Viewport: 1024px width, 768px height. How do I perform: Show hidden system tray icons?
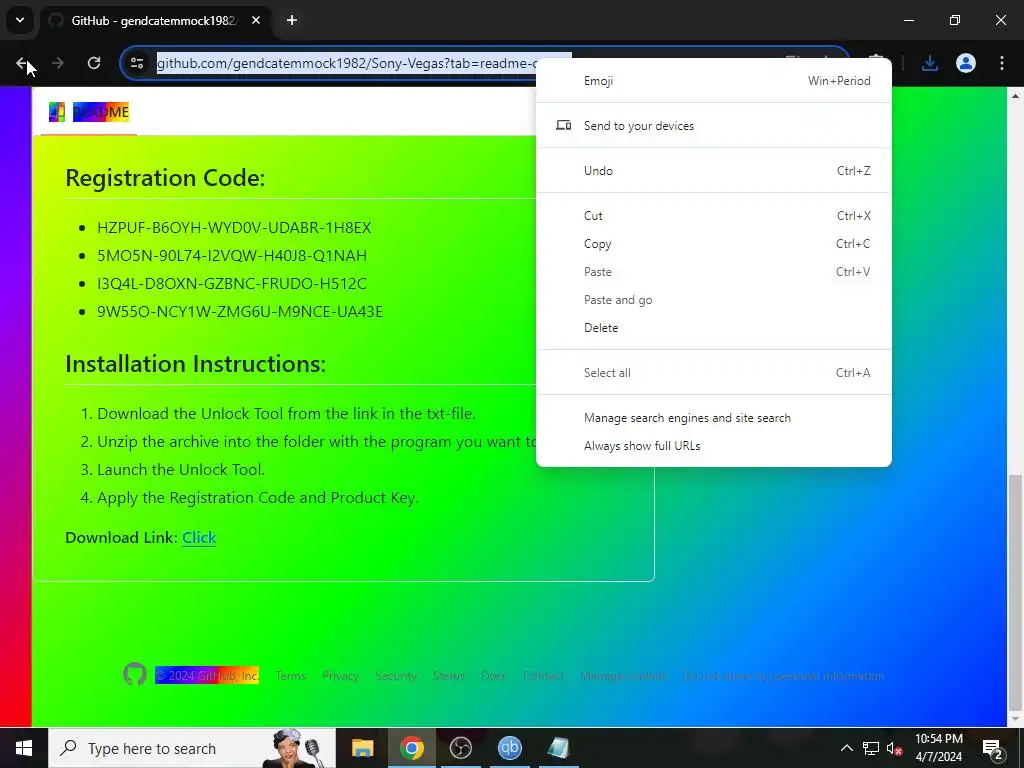(x=846, y=748)
